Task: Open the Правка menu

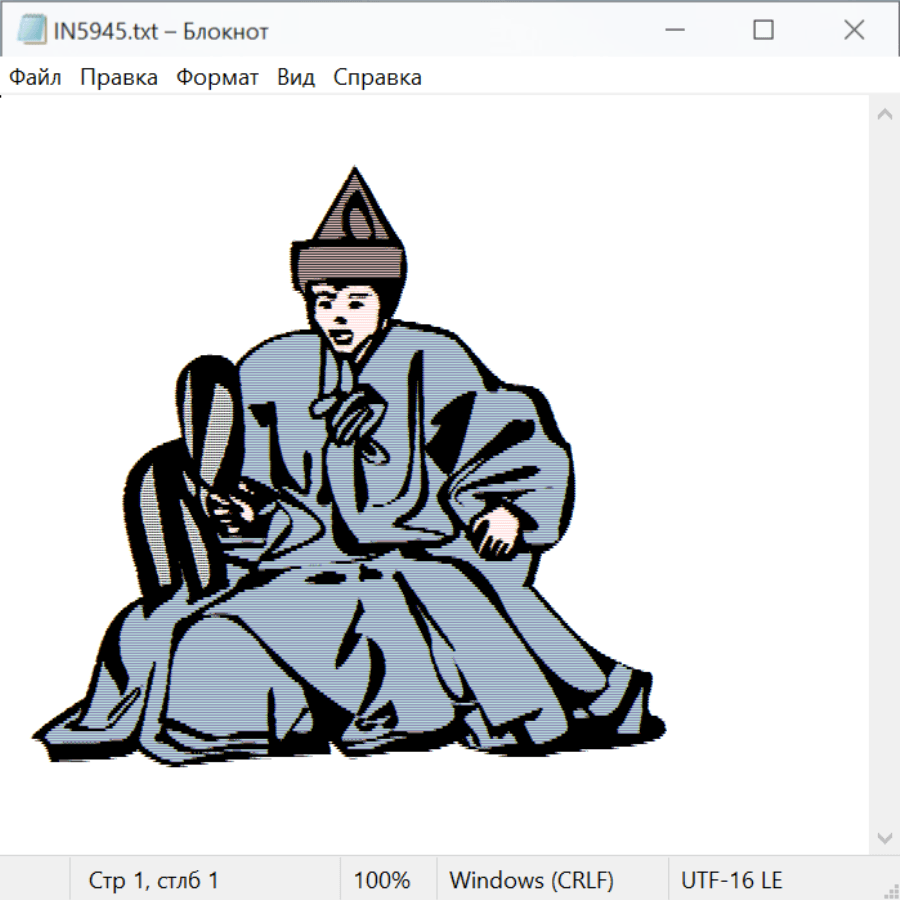Action: (x=119, y=78)
